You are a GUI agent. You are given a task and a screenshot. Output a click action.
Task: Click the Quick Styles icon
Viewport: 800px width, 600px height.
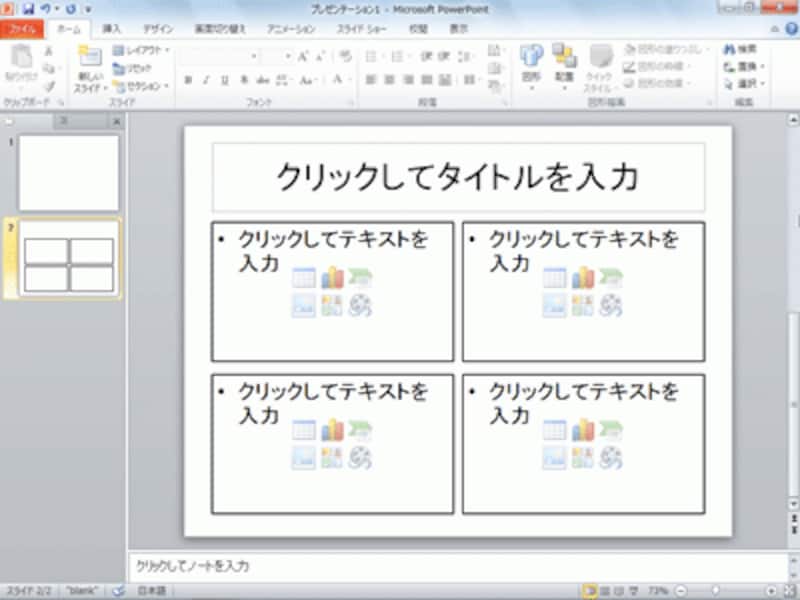601,57
